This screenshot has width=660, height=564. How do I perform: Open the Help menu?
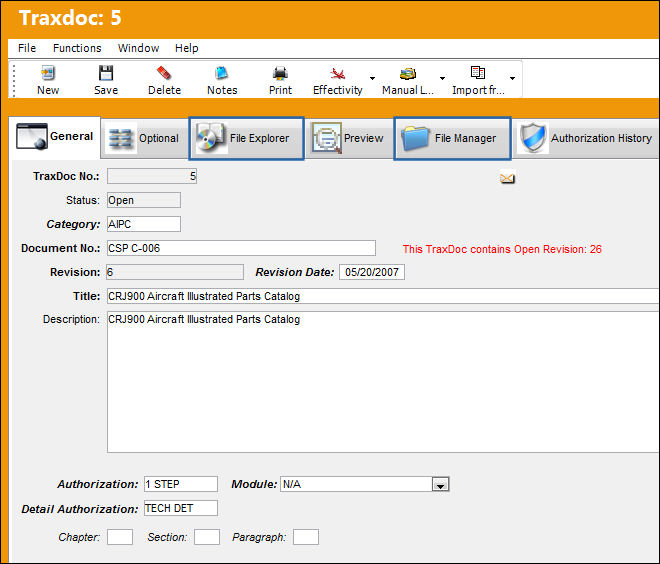[186, 48]
